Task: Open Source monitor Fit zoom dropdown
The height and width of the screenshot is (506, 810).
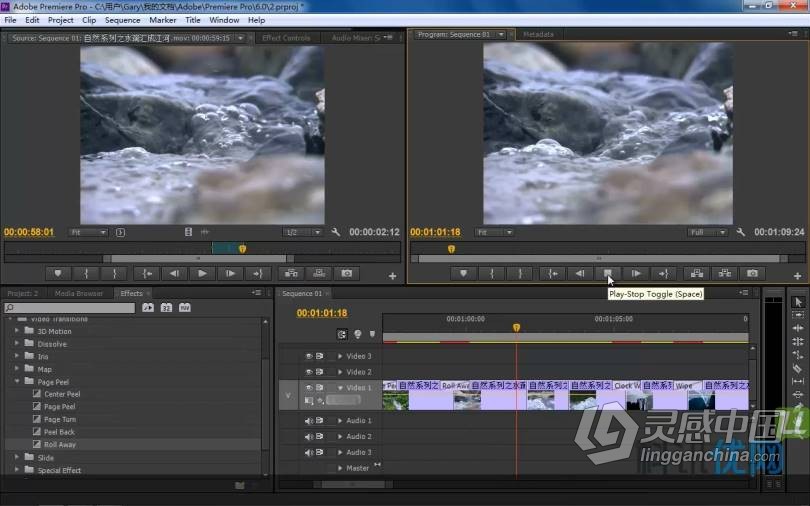Action: point(88,232)
